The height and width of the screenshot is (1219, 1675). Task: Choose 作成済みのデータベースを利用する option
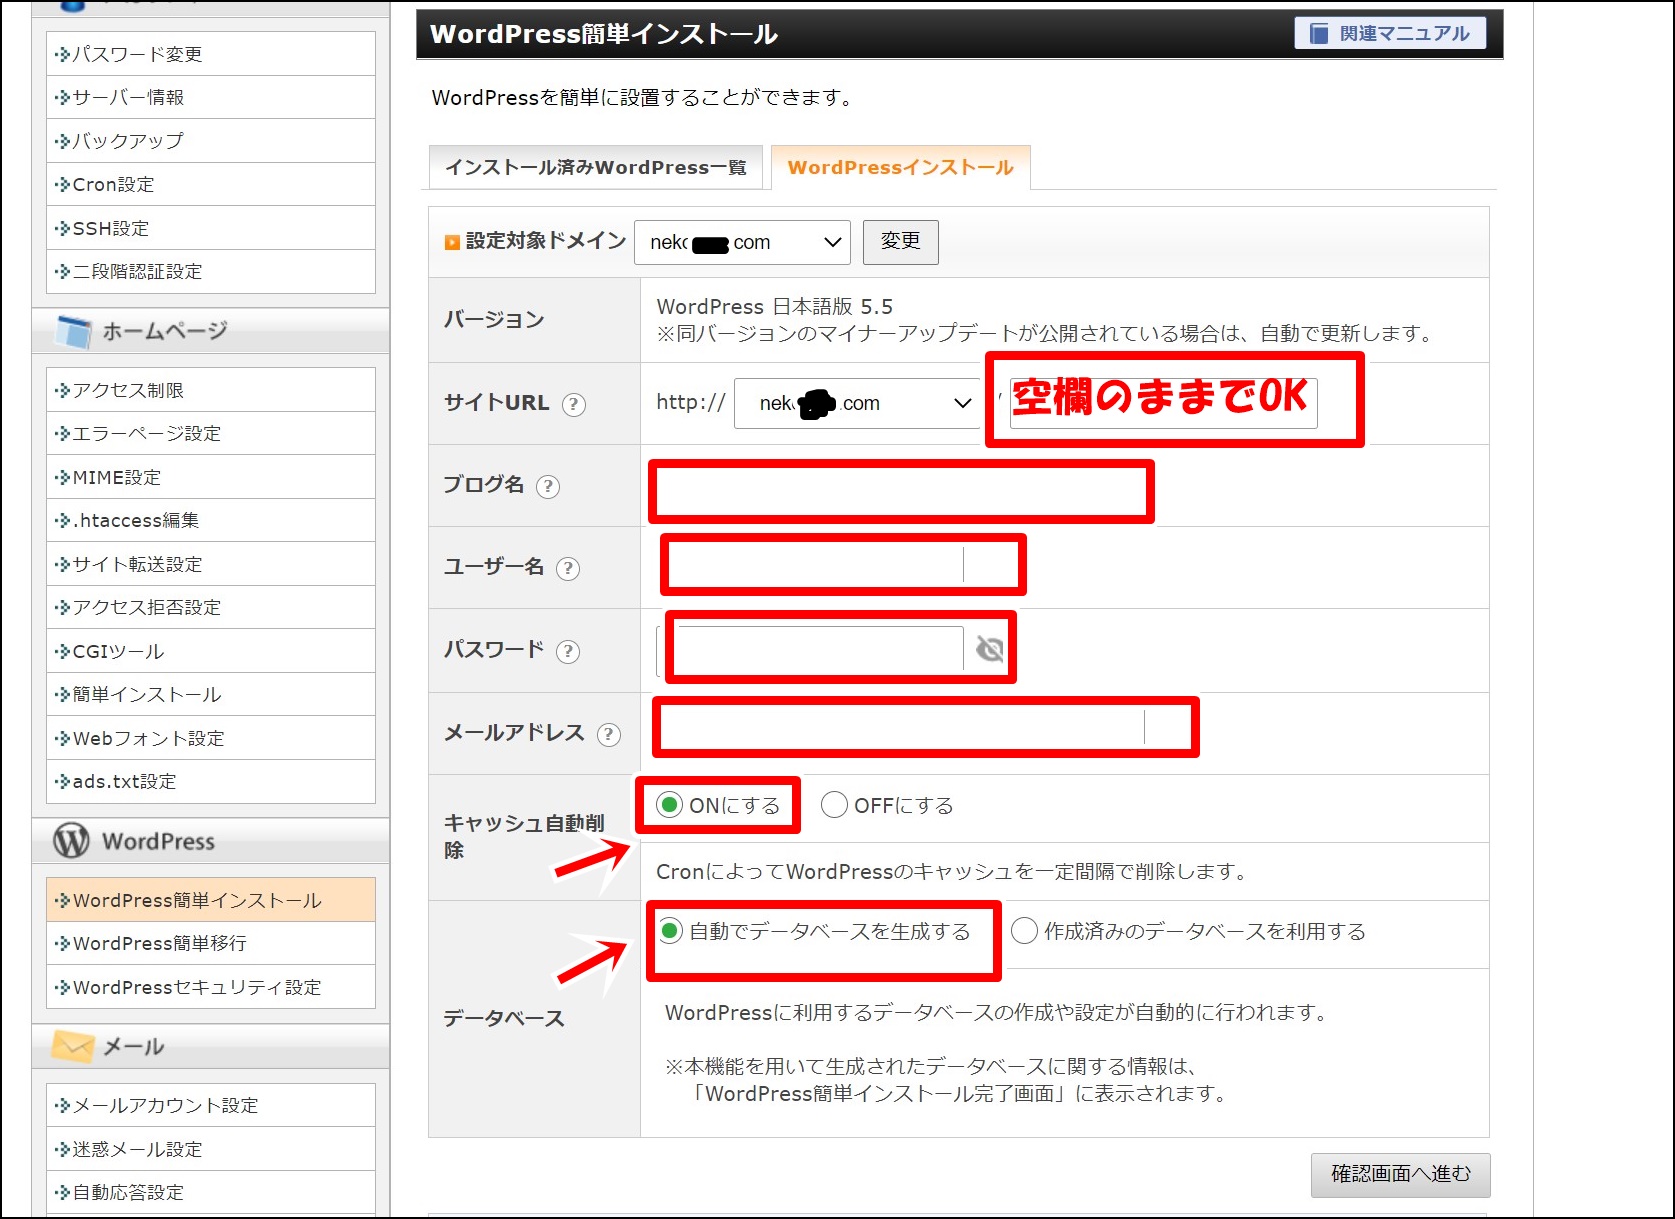[x=1024, y=931]
